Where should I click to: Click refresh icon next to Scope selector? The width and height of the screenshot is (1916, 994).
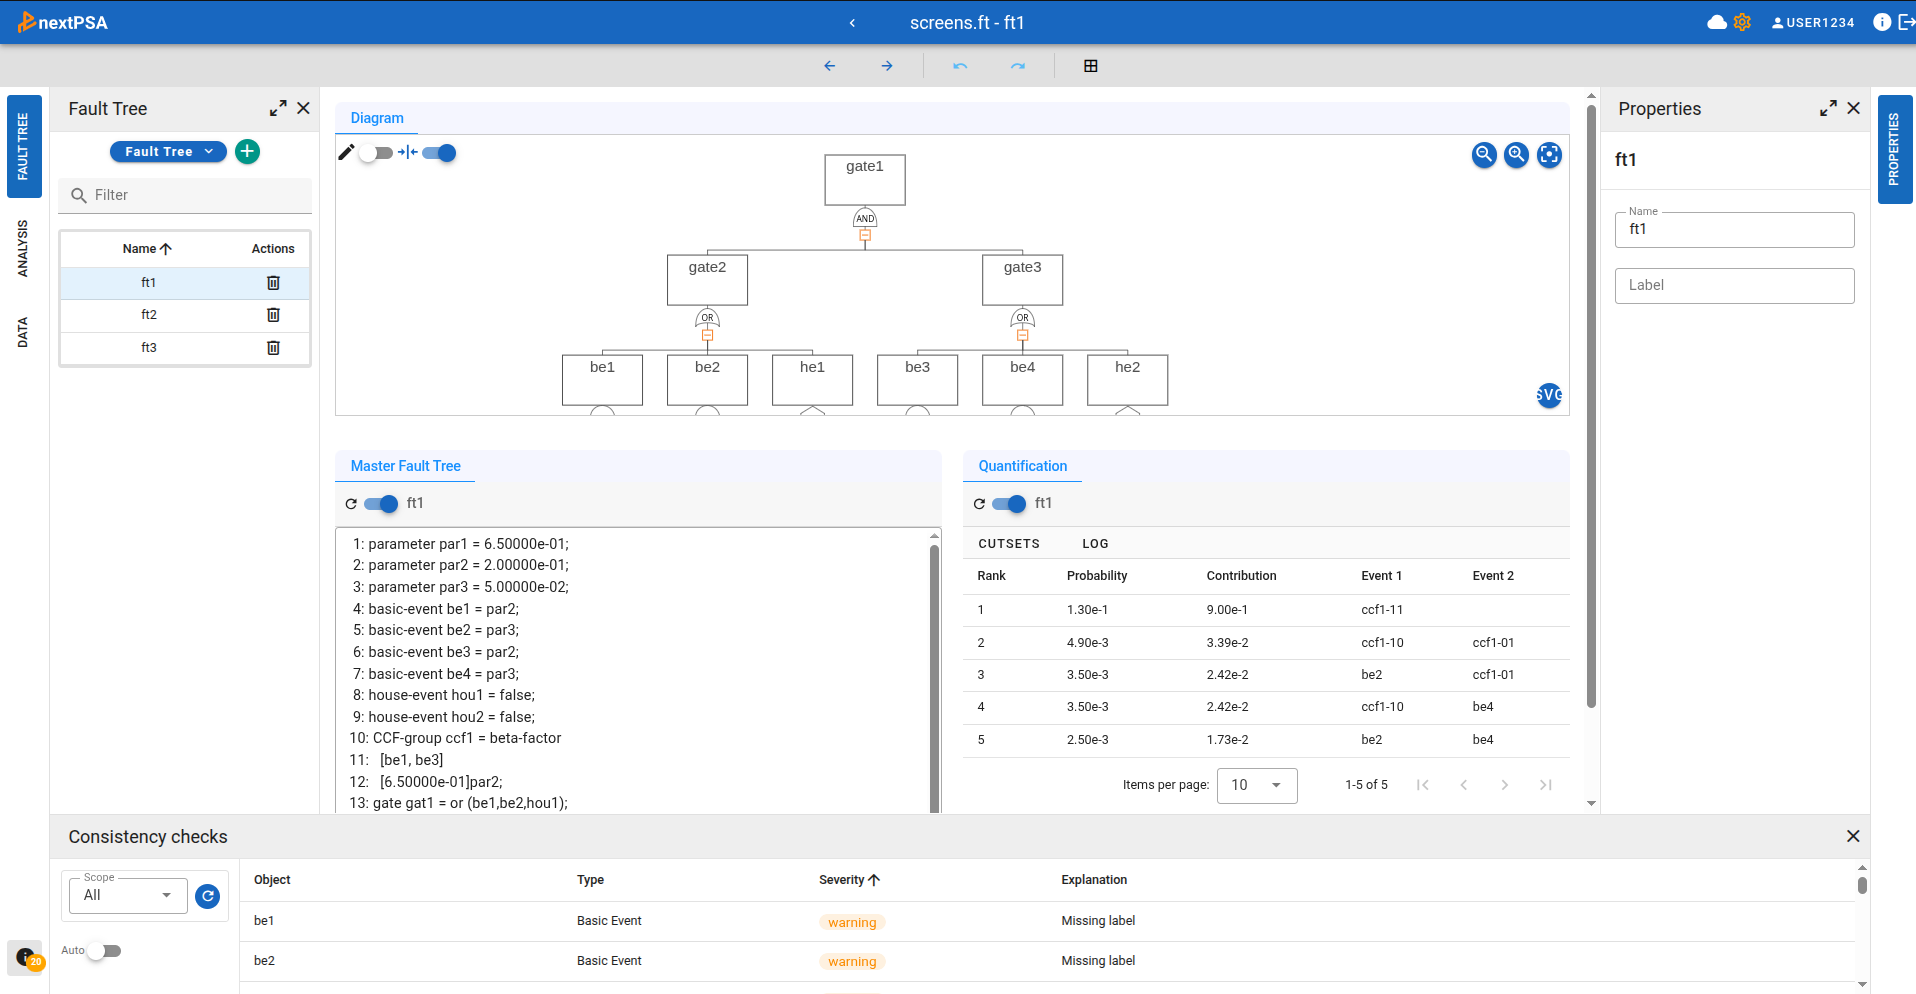pos(207,896)
